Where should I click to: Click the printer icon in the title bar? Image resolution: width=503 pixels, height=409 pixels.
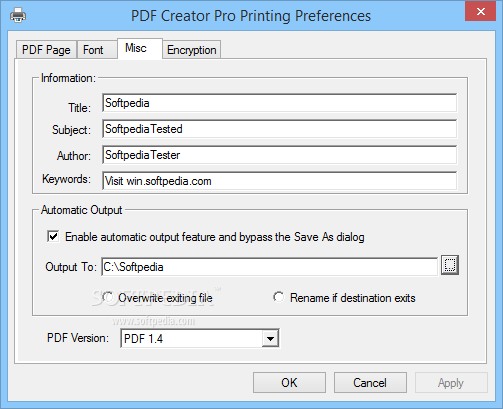(18, 15)
